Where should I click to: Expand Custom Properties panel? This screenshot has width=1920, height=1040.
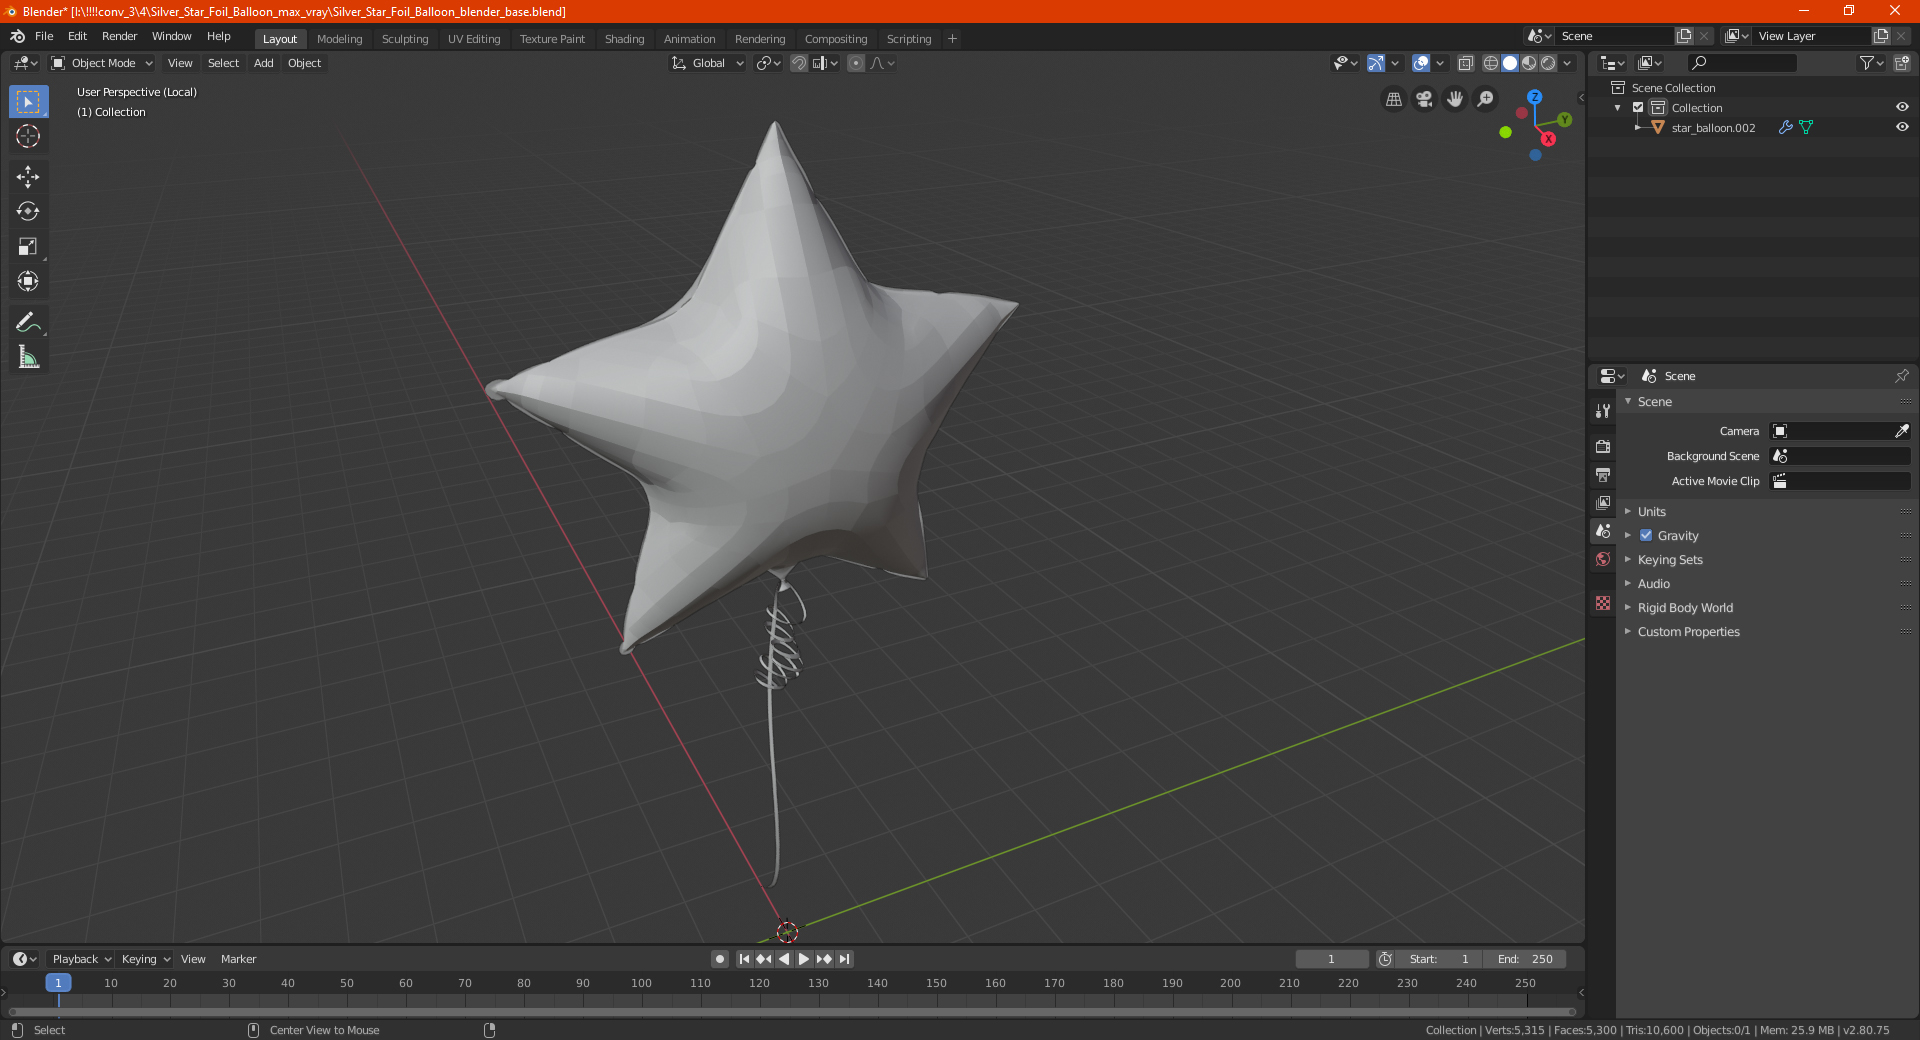click(x=1688, y=631)
